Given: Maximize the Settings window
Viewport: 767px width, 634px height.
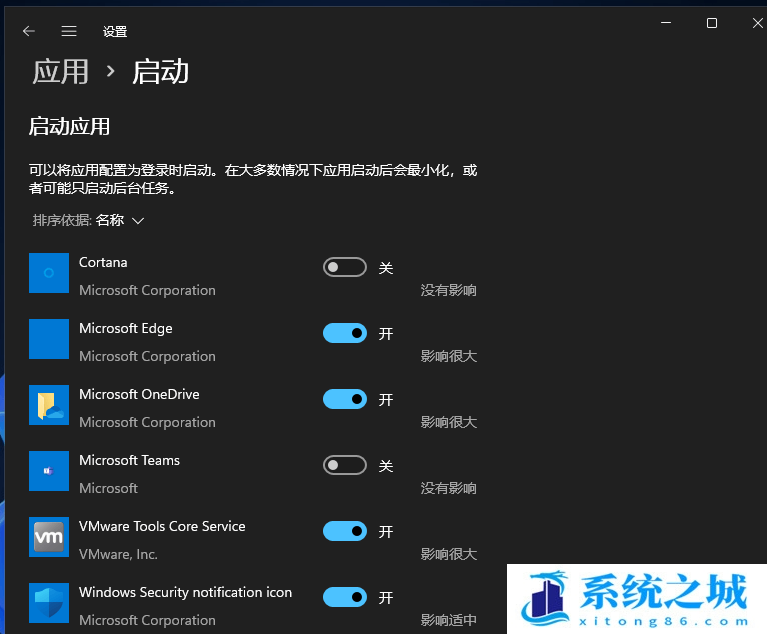Looking at the screenshot, I should [712, 23].
